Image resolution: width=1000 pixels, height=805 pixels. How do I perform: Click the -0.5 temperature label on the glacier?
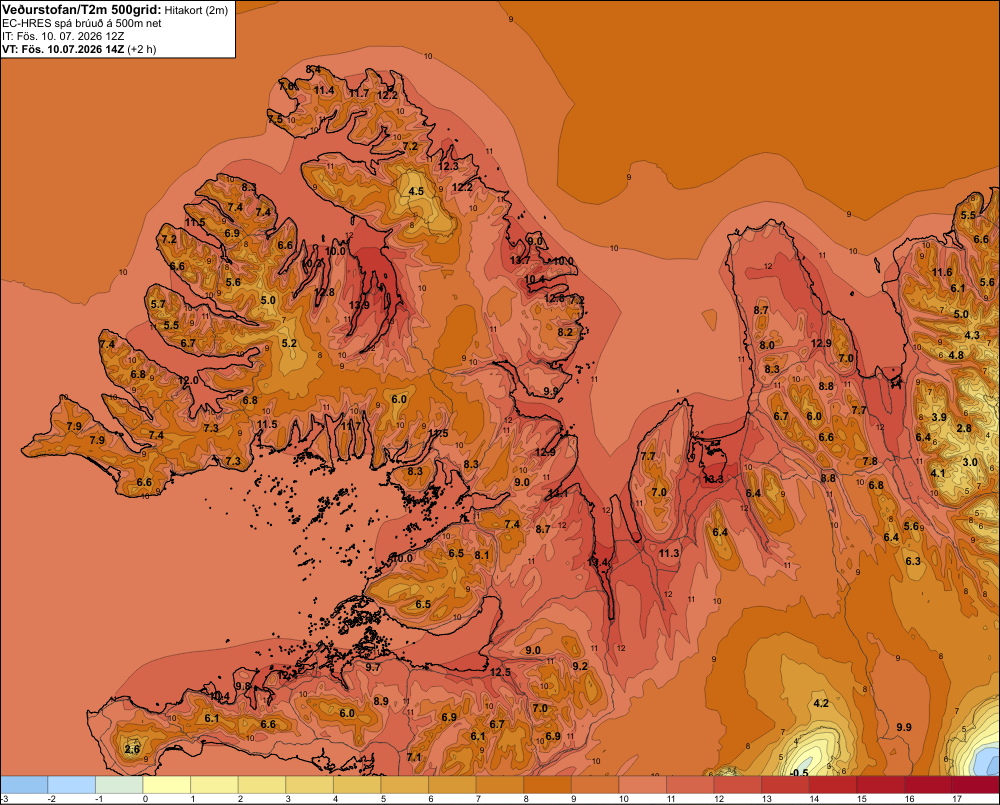[798, 772]
